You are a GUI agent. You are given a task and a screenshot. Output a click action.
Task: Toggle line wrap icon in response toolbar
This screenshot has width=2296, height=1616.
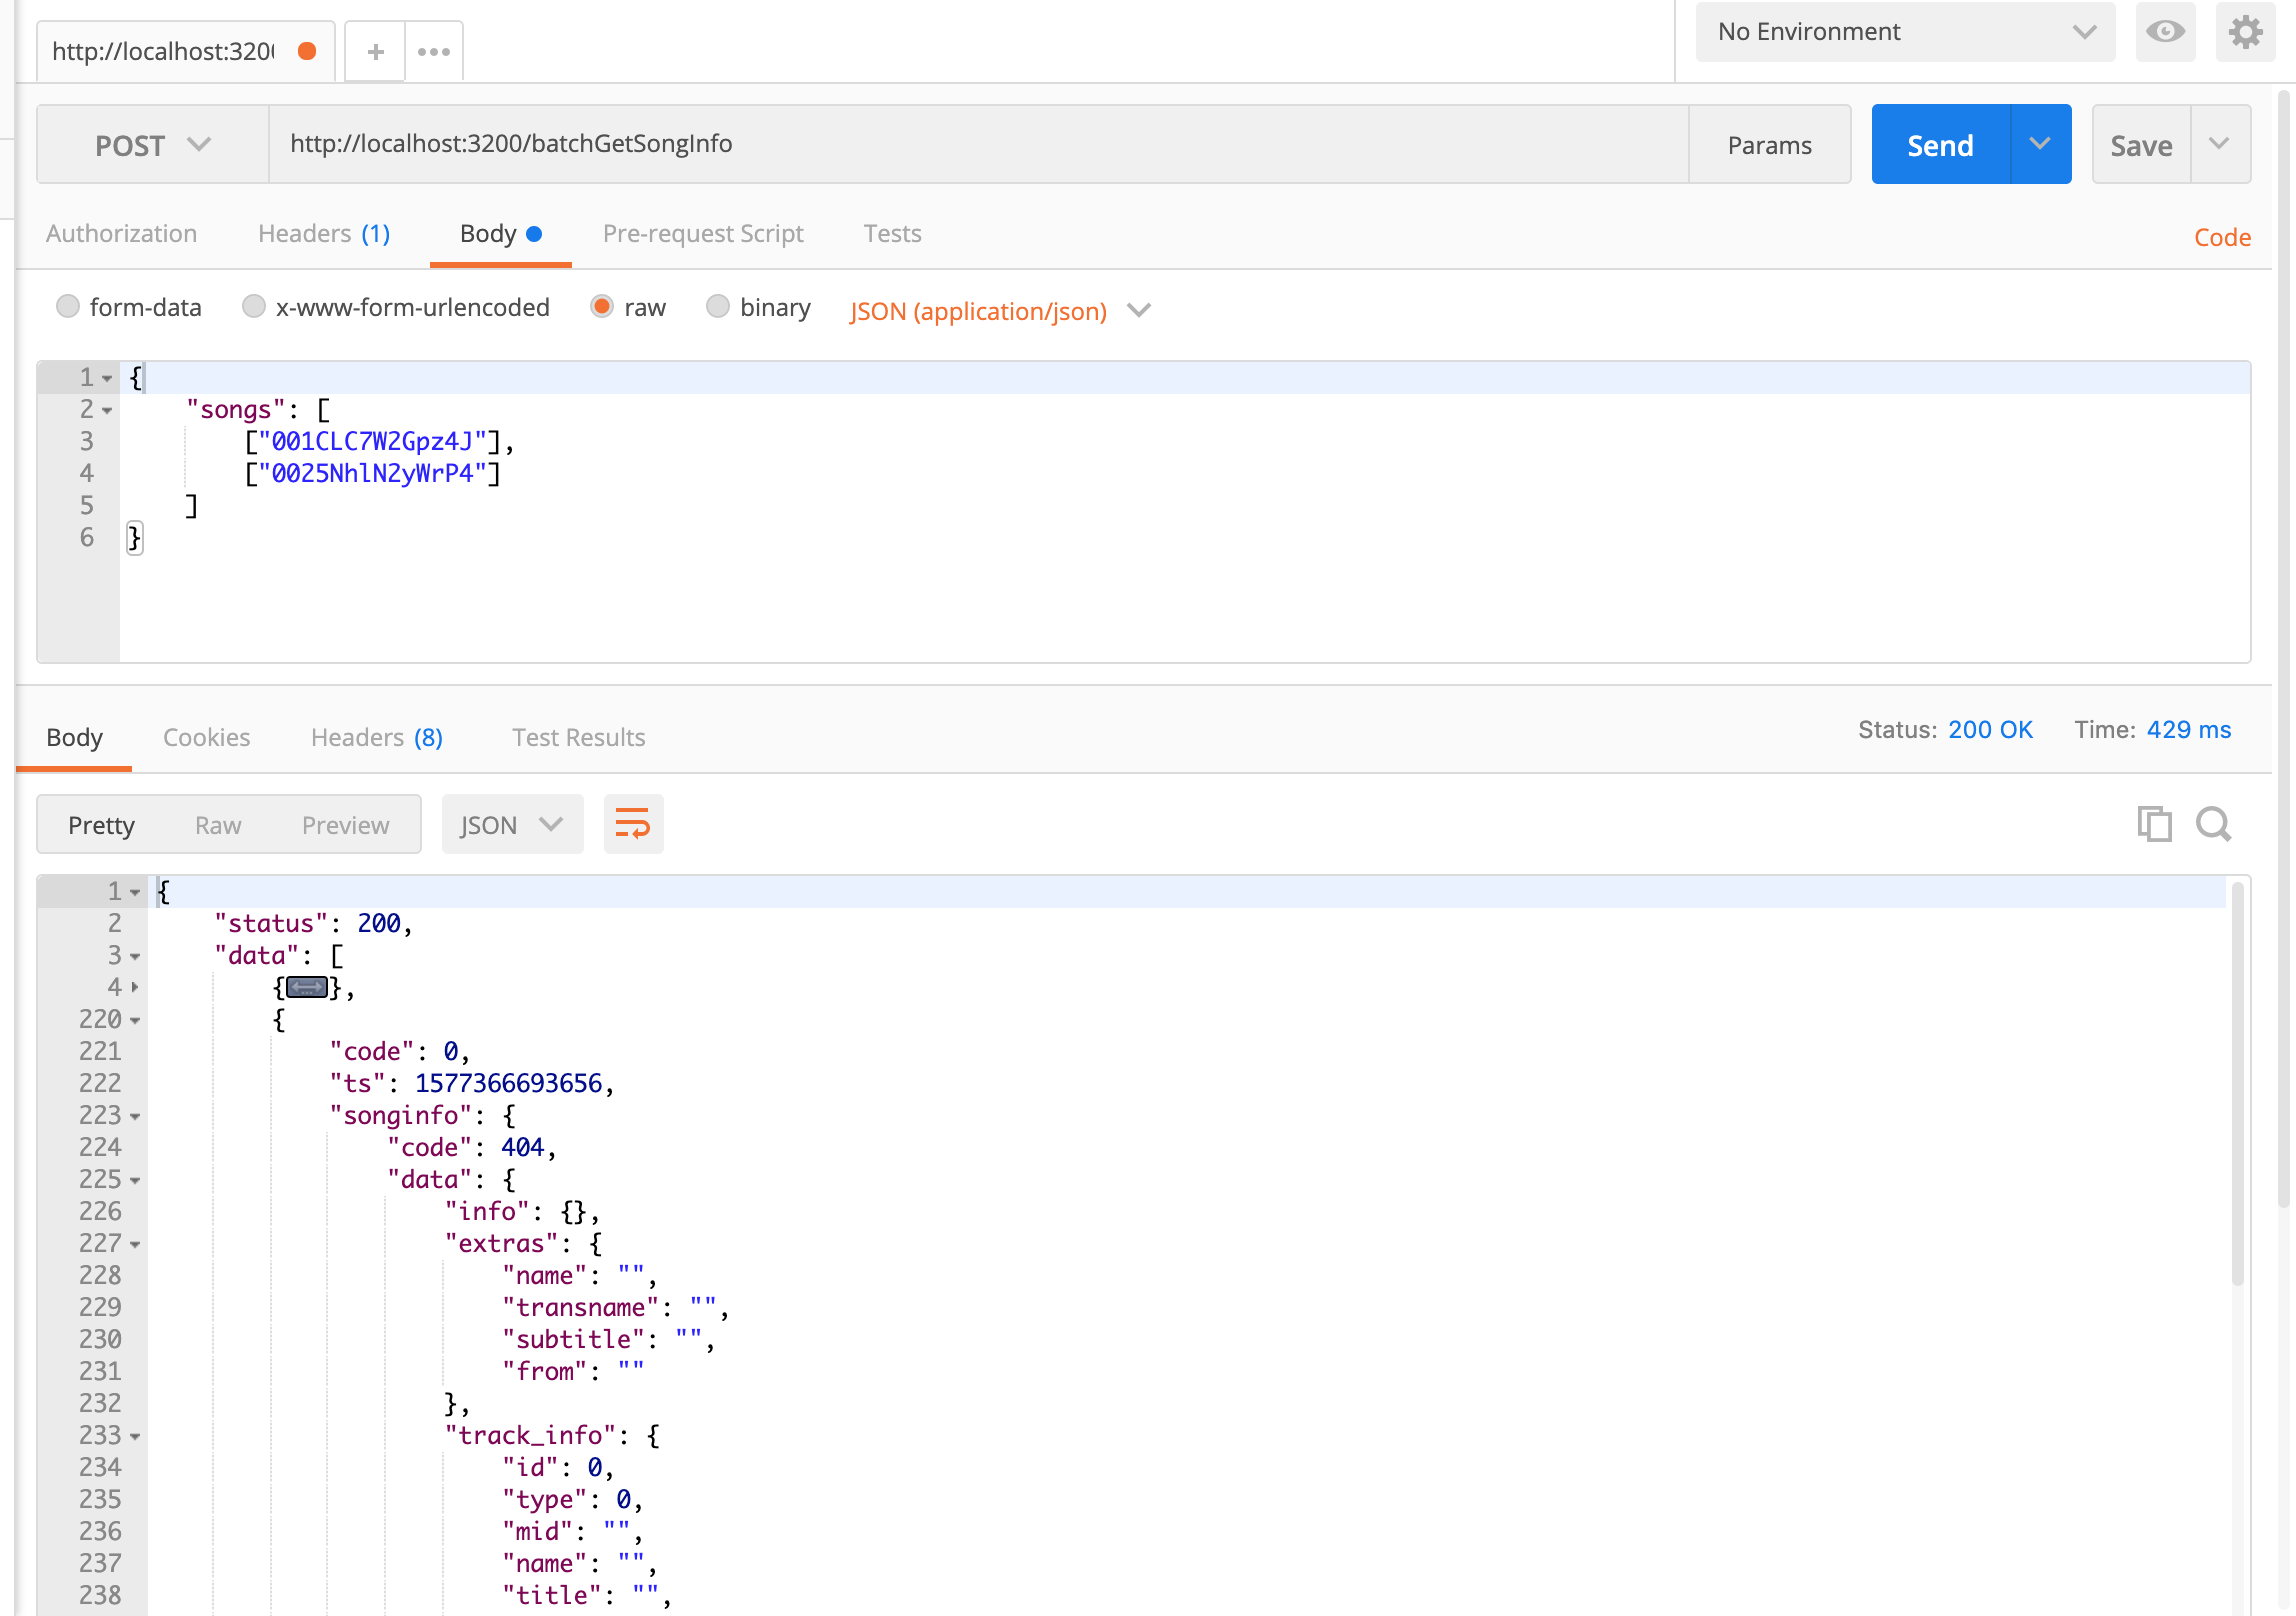coord(633,825)
